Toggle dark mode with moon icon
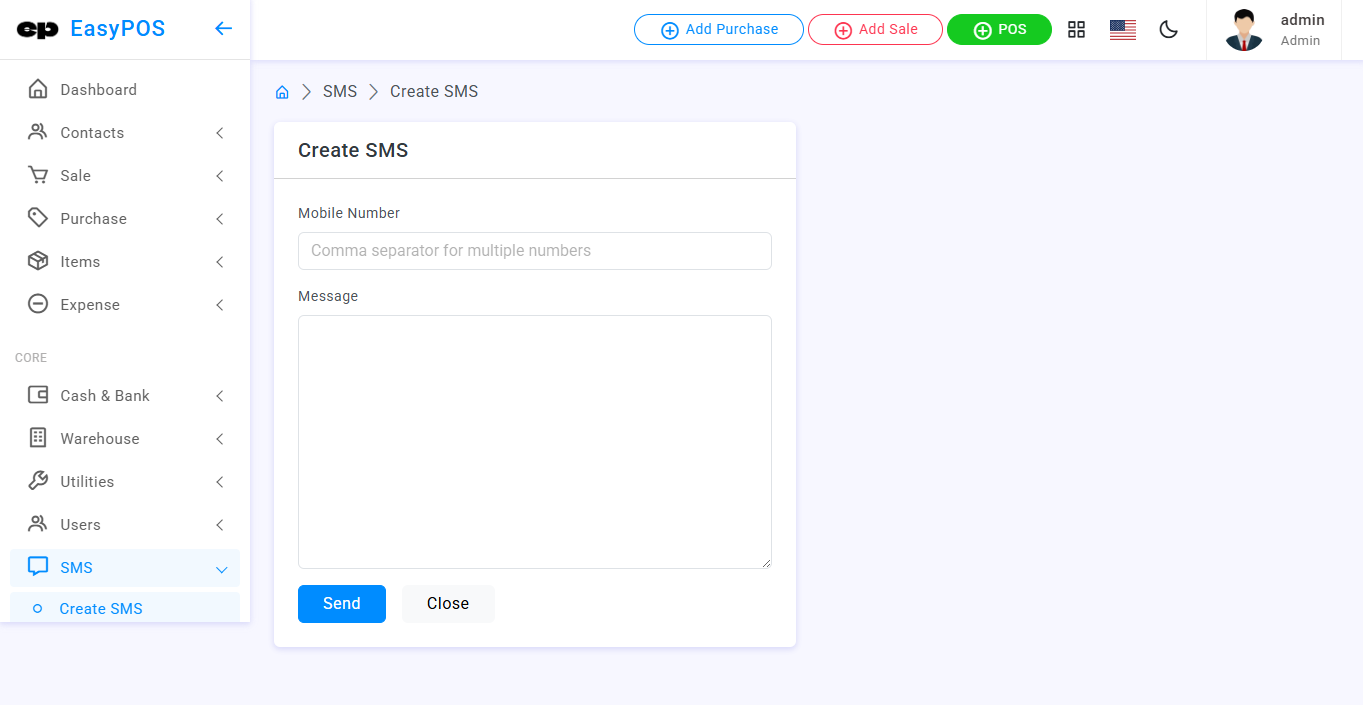The width and height of the screenshot is (1363, 705). coord(1168,30)
